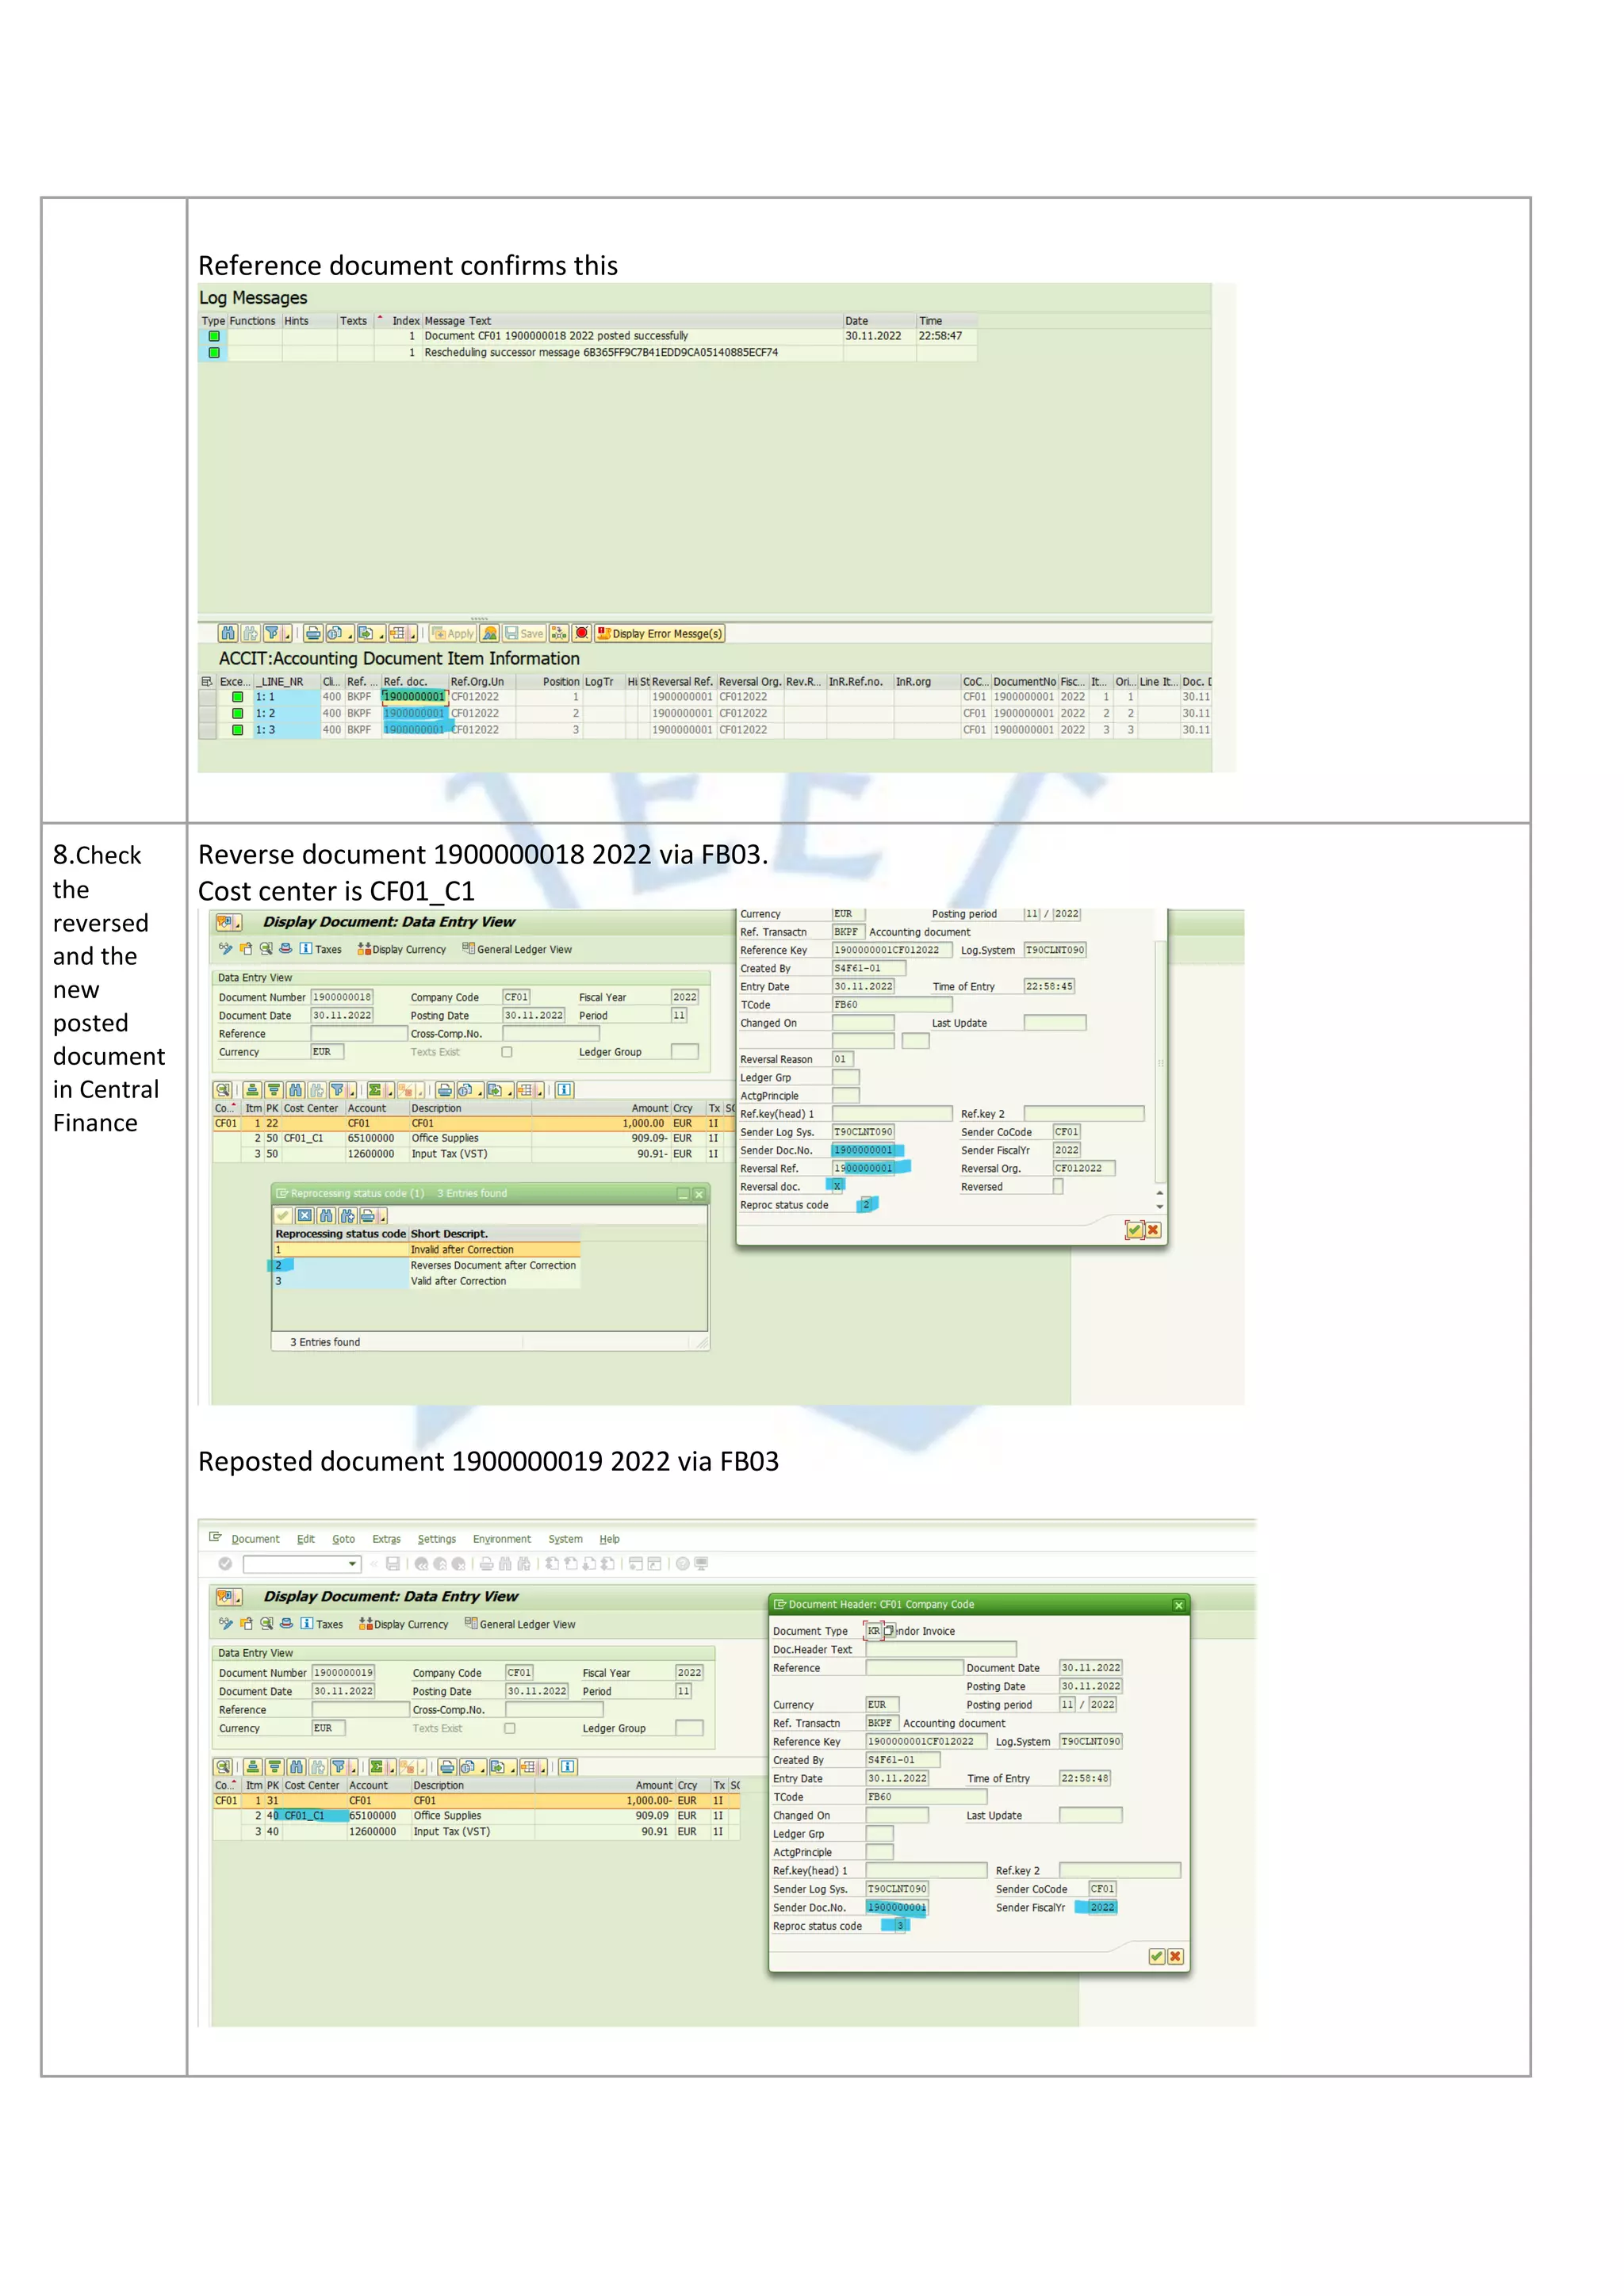
Task: Click Sender Doc.No. field in 1900000018 header popup
Action: tap(863, 1150)
